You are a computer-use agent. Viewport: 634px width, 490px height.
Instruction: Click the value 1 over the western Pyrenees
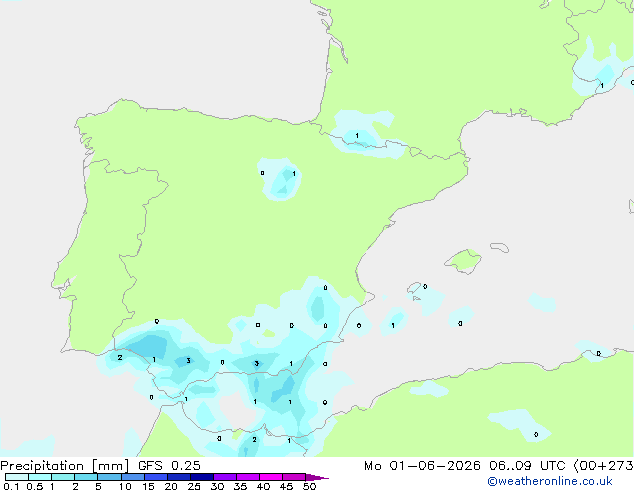coord(357,135)
